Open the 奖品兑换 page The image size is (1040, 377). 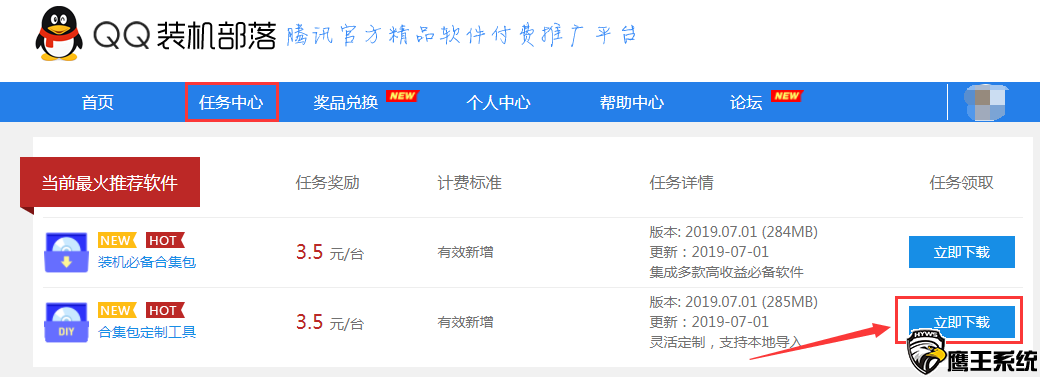pos(346,103)
